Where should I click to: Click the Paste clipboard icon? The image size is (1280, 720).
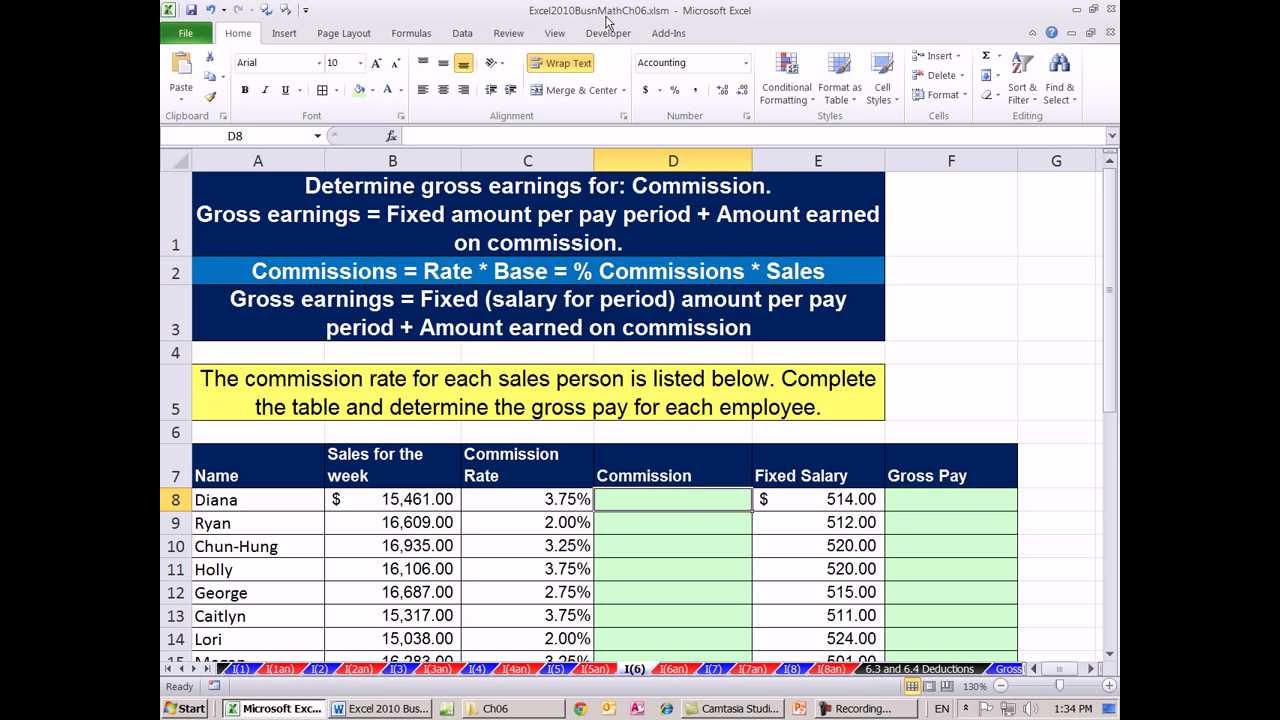(x=181, y=64)
